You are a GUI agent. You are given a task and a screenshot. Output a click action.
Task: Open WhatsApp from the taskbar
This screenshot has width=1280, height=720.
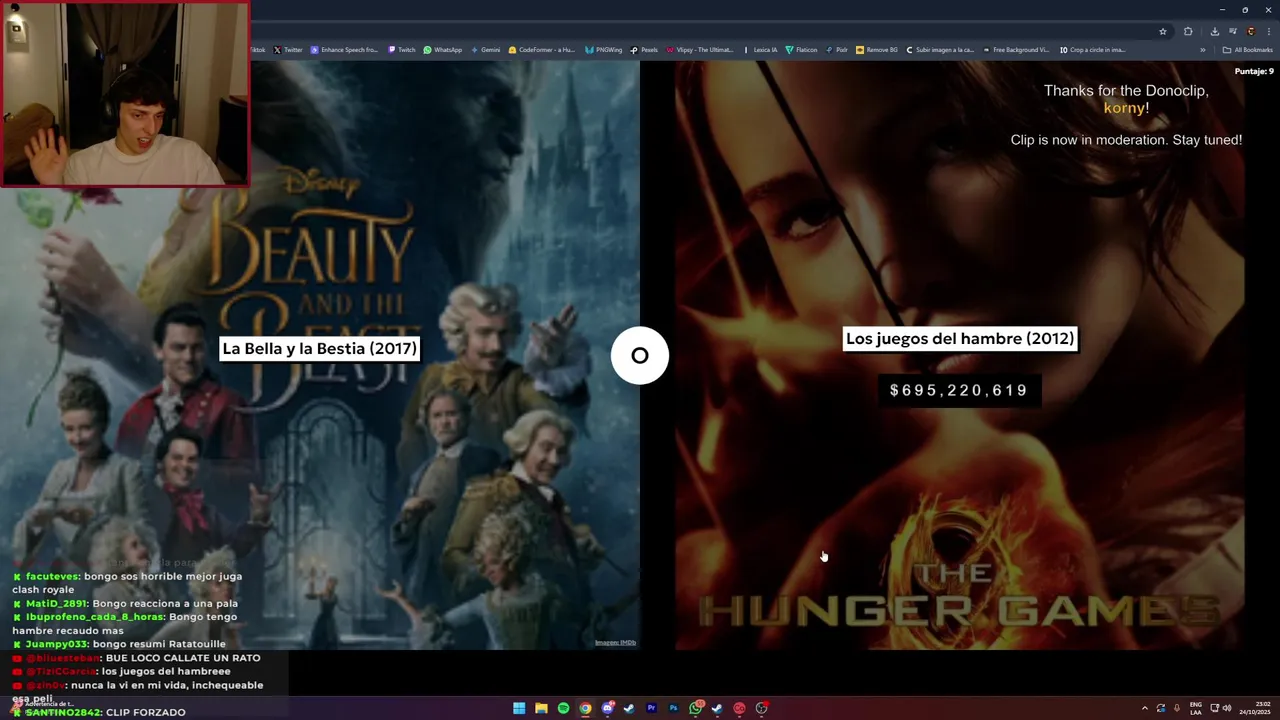pos(695,708)
